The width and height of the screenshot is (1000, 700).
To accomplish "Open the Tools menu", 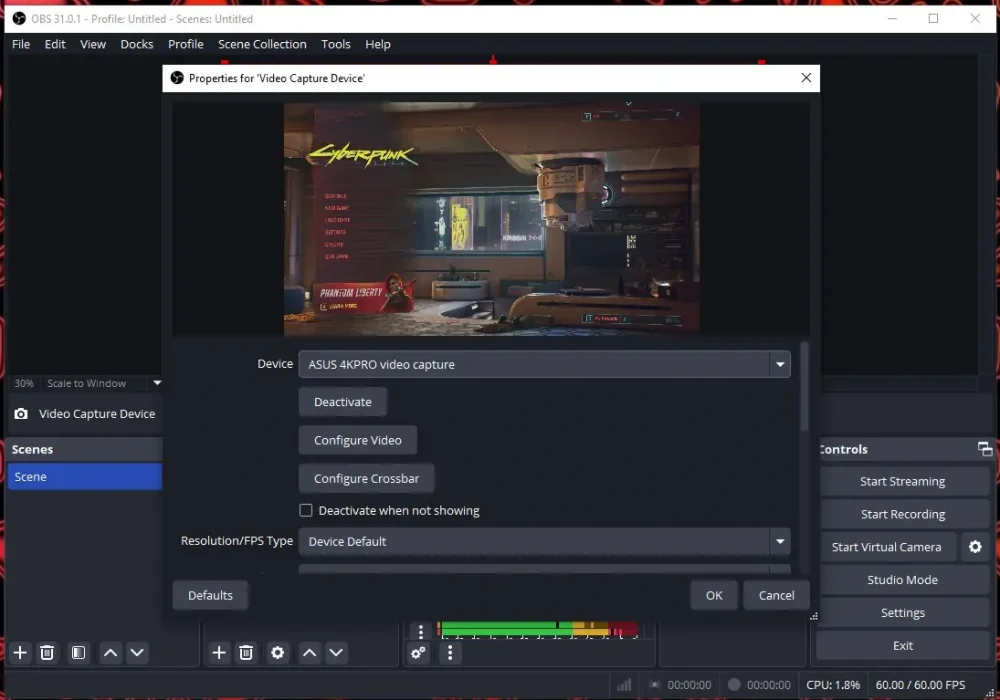I will pyautogui.click(x=335, y=44).
